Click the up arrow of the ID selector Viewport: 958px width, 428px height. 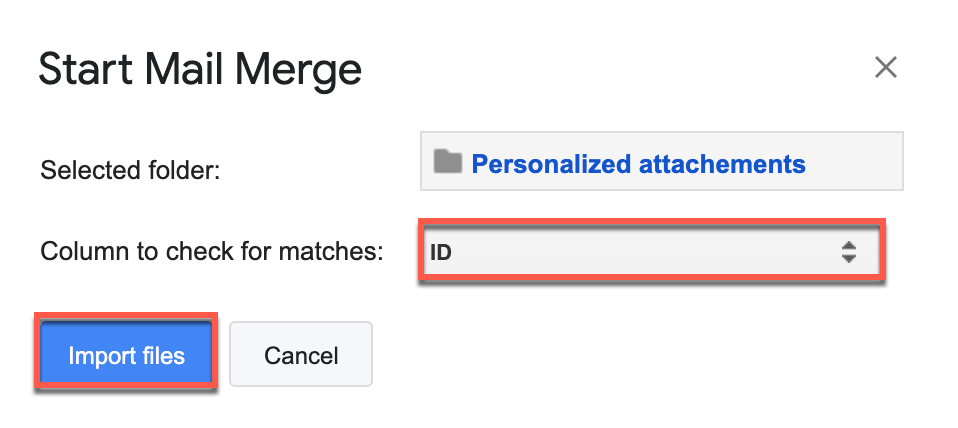(x=849, y=245)
